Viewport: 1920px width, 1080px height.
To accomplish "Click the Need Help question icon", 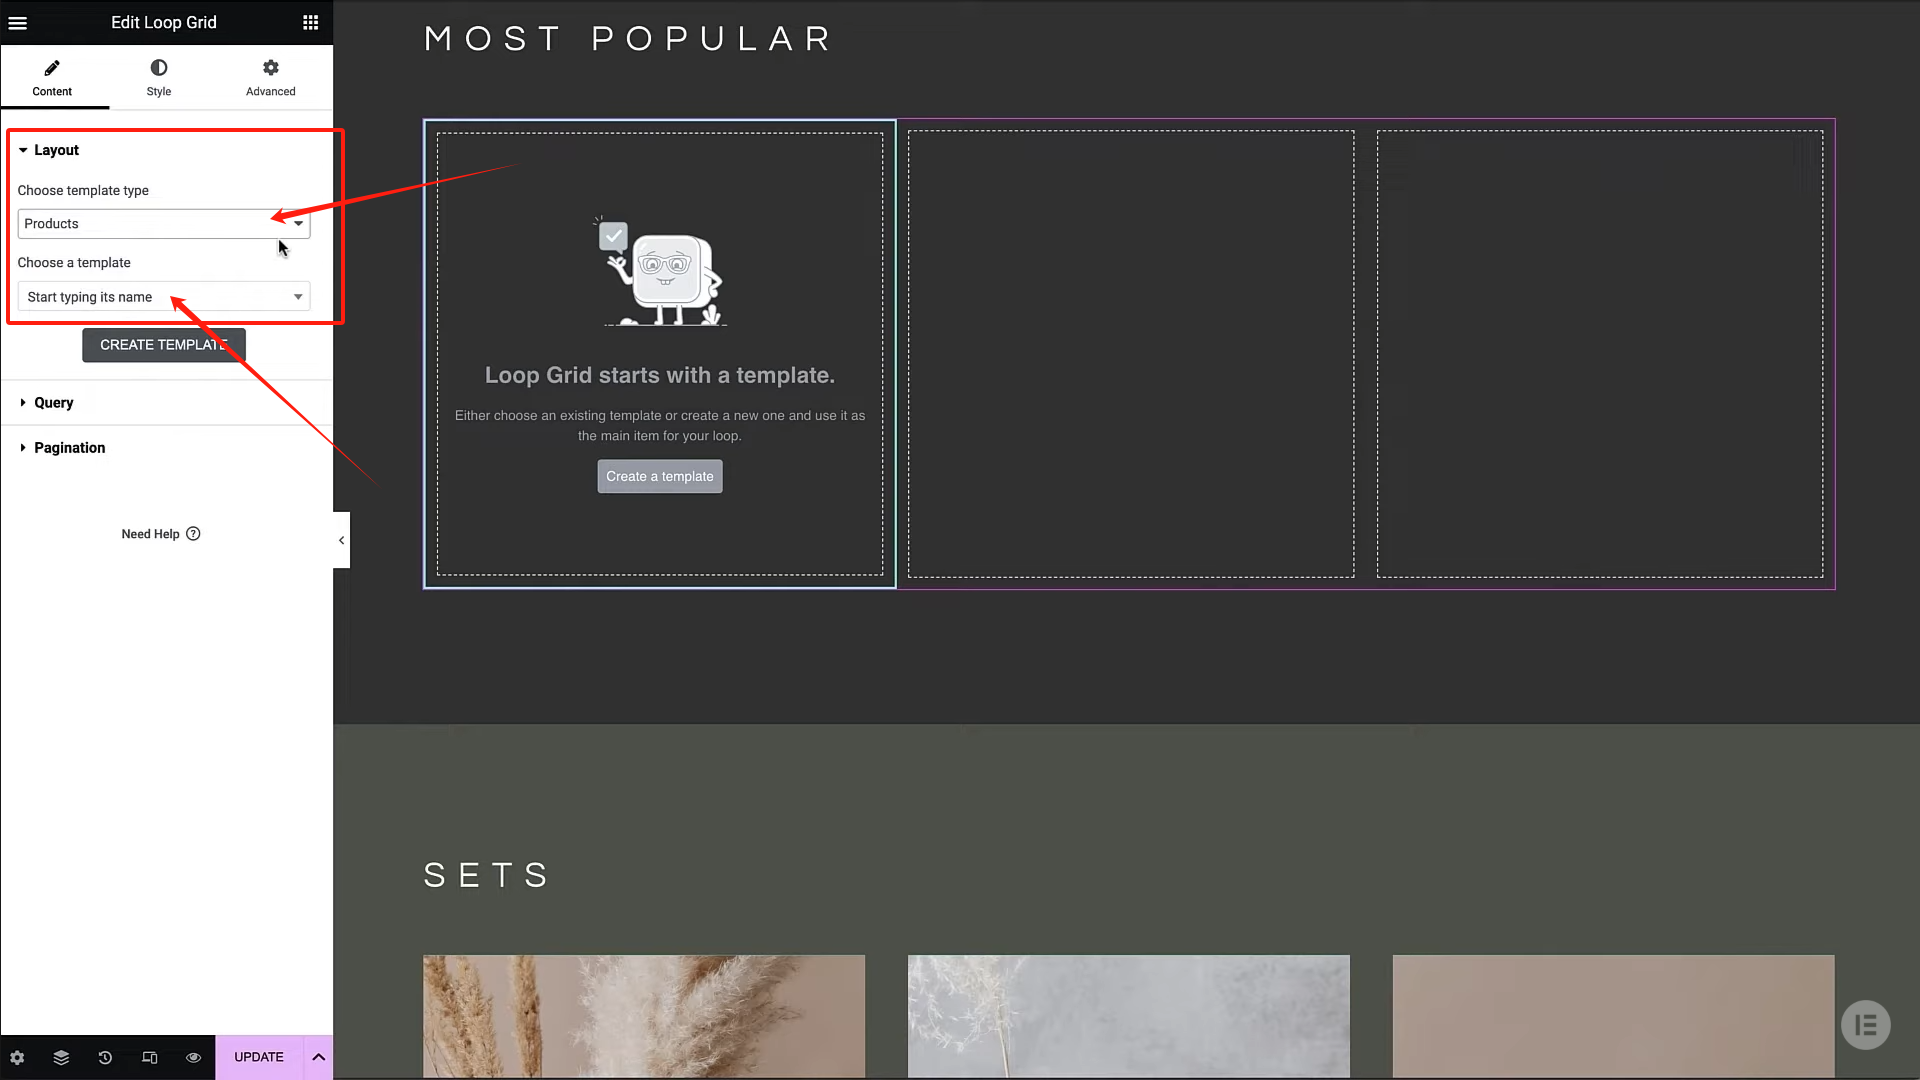I will (194, 534).
